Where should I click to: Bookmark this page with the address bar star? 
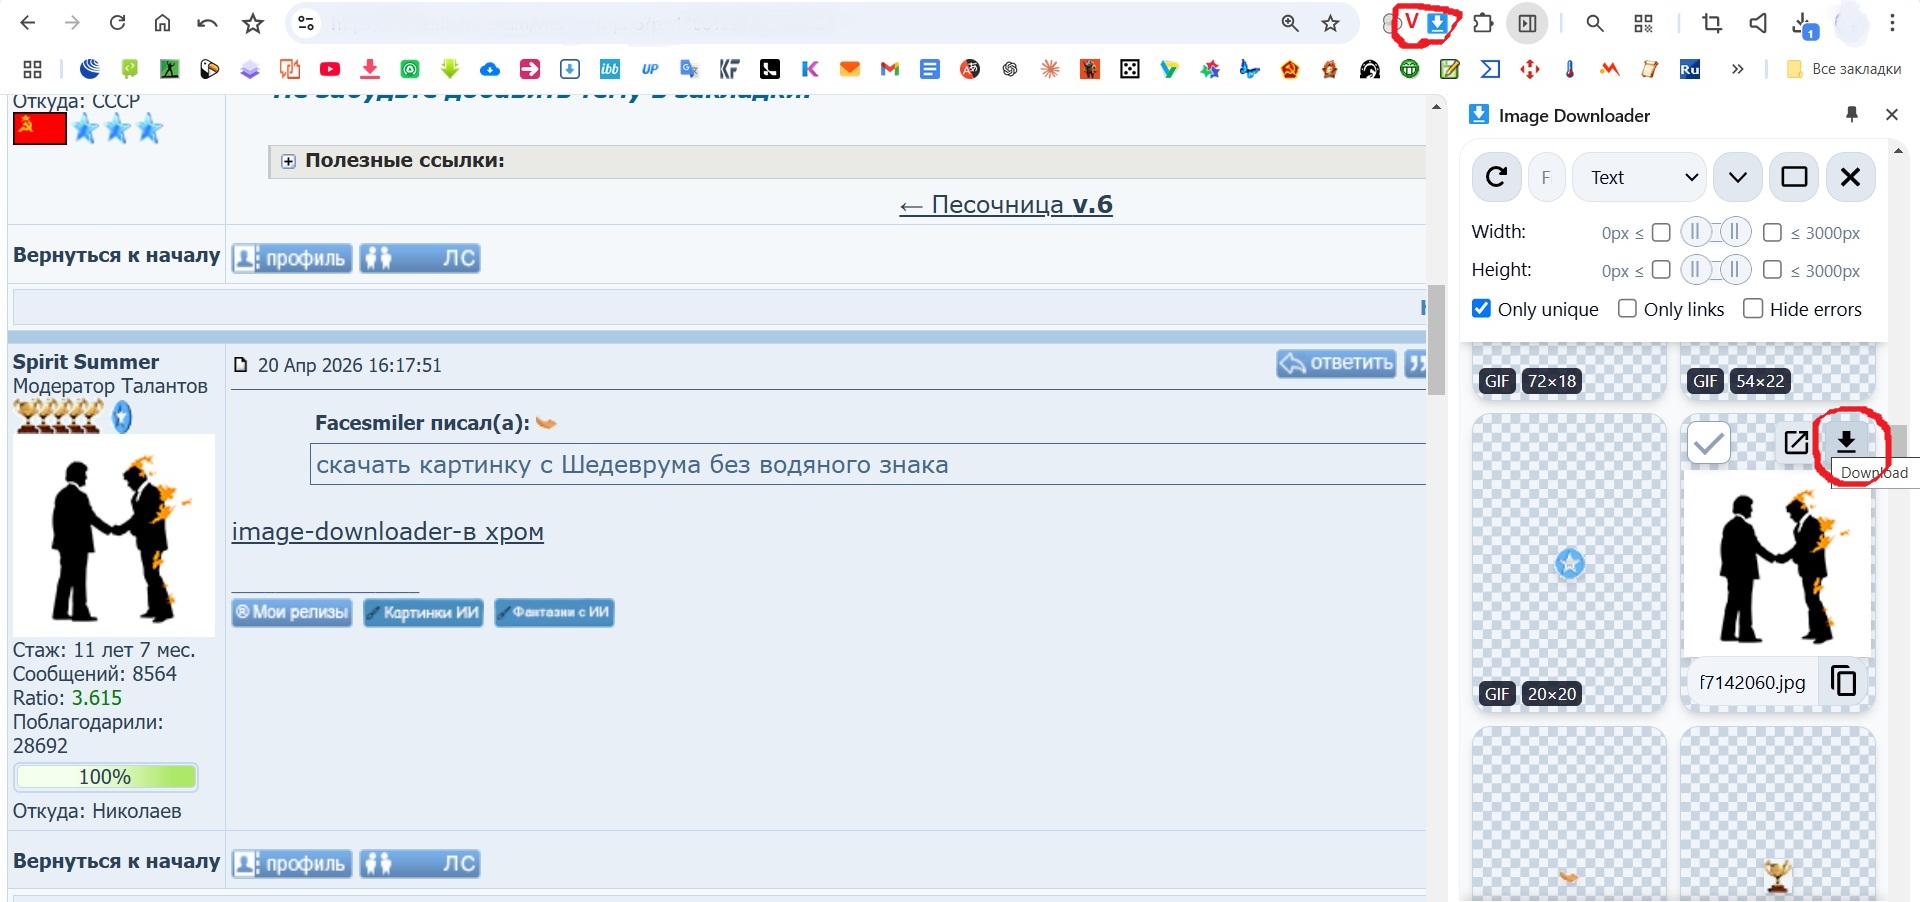tap(1330, 23)
